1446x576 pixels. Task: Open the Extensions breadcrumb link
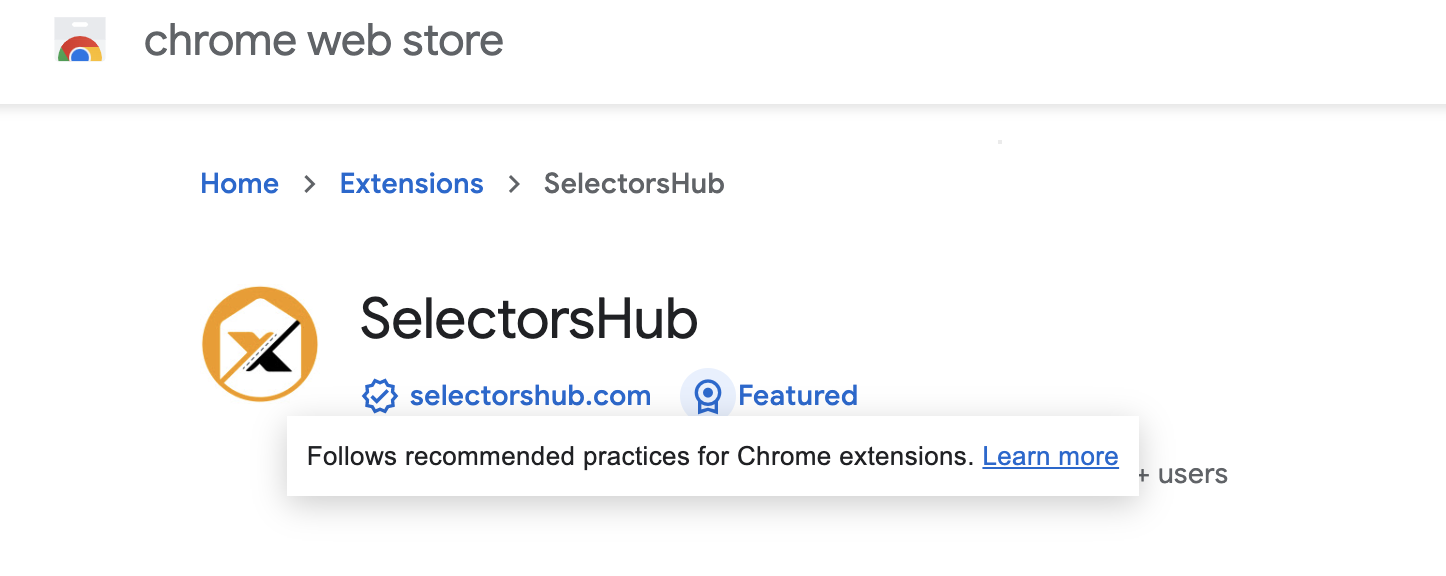click(412, 184)
